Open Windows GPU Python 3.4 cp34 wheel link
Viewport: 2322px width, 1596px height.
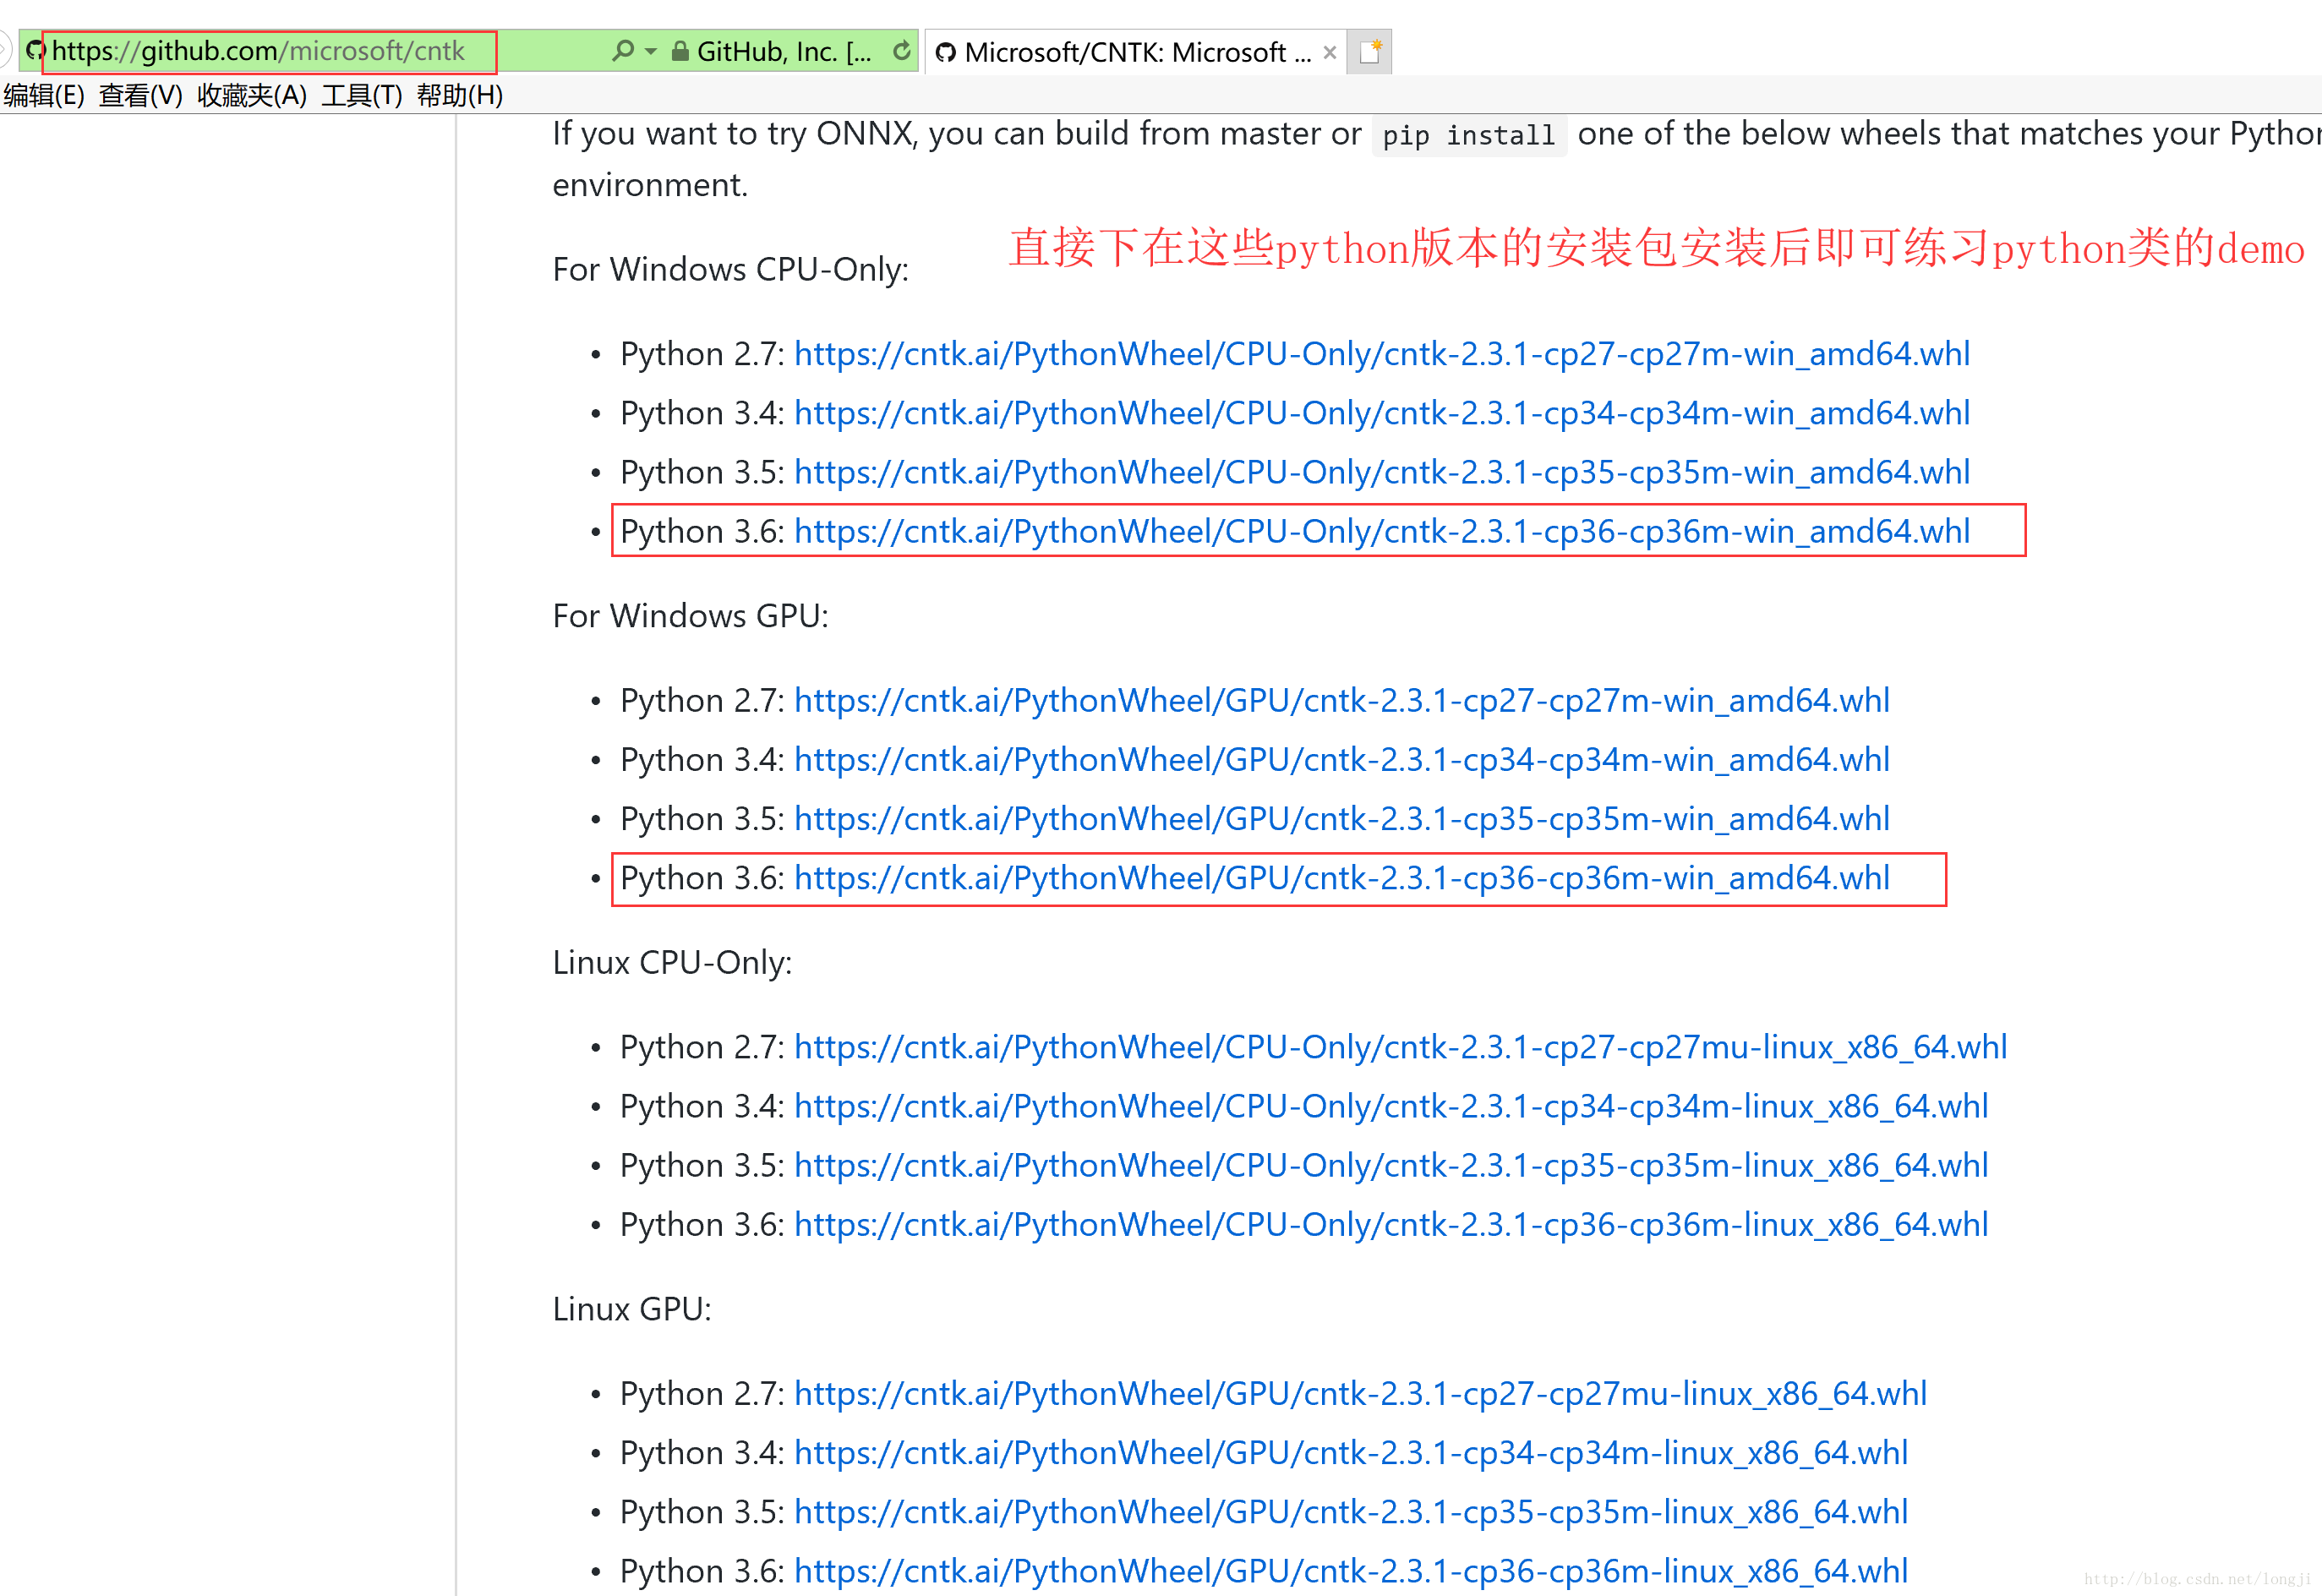point(1342,760)
